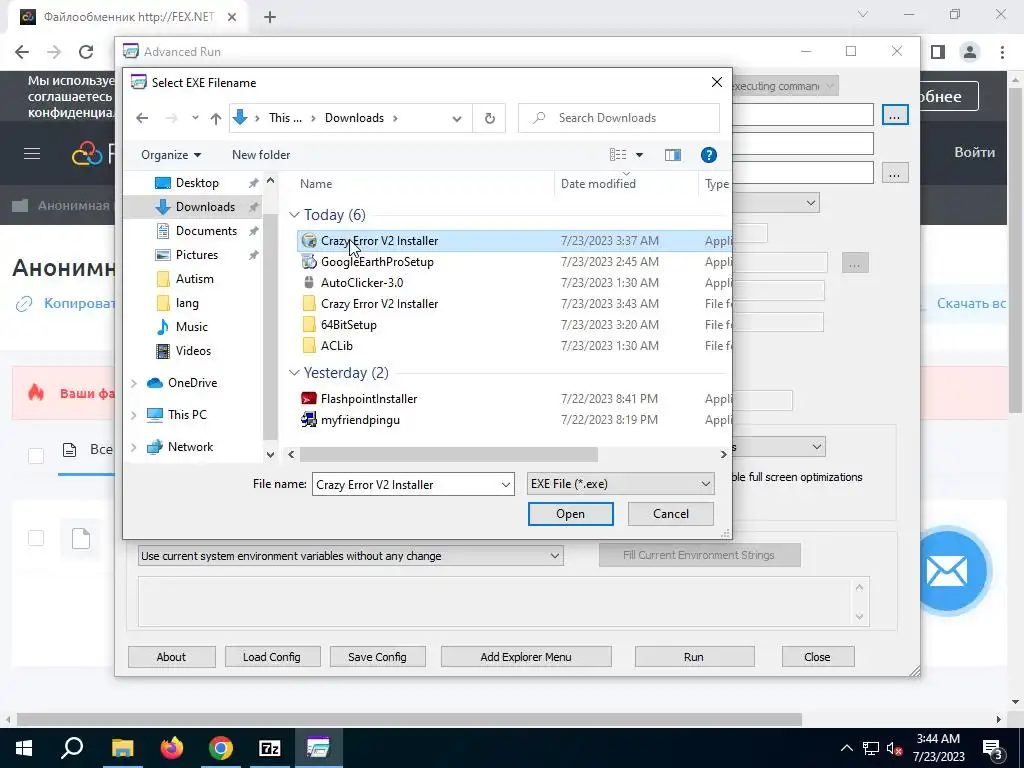Click the Open button
Image resolution: width=1024 pixels, height=768 pixels.
(x=570, y=514)
